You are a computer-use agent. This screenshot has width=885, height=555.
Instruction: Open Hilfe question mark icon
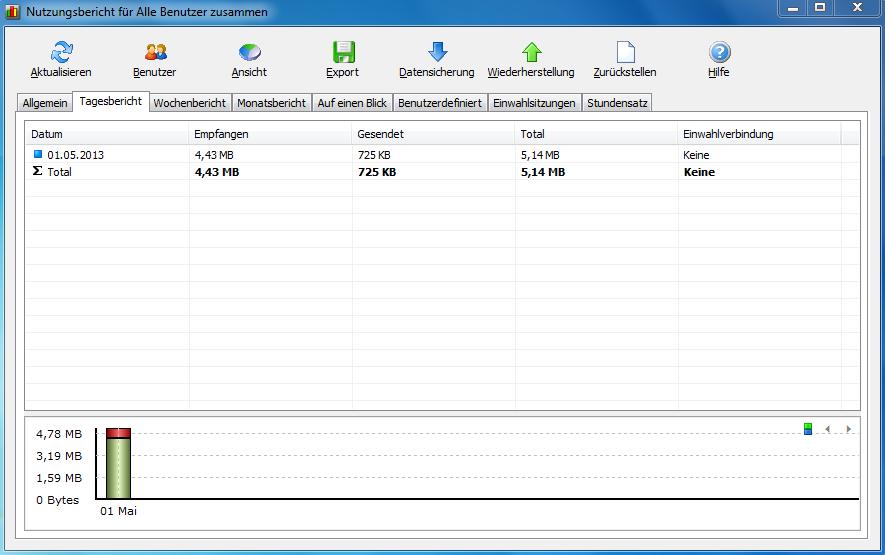[x=719, y=52]
